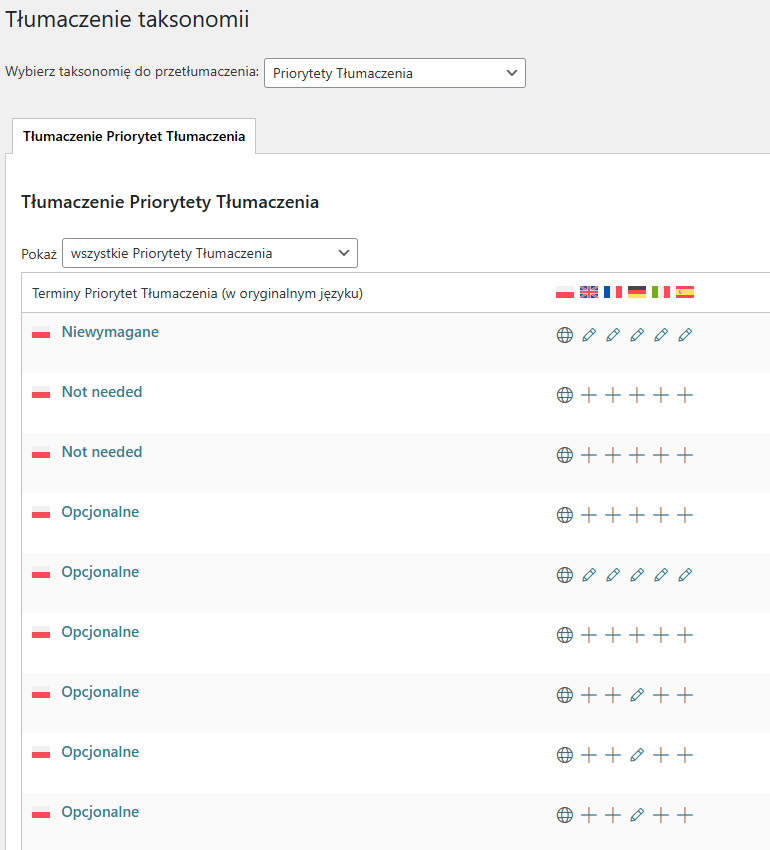Expand the "wszystkie Priorytety Tłumaczenia" filter dropdown
The image size is (770, 850).
point(209,253)
